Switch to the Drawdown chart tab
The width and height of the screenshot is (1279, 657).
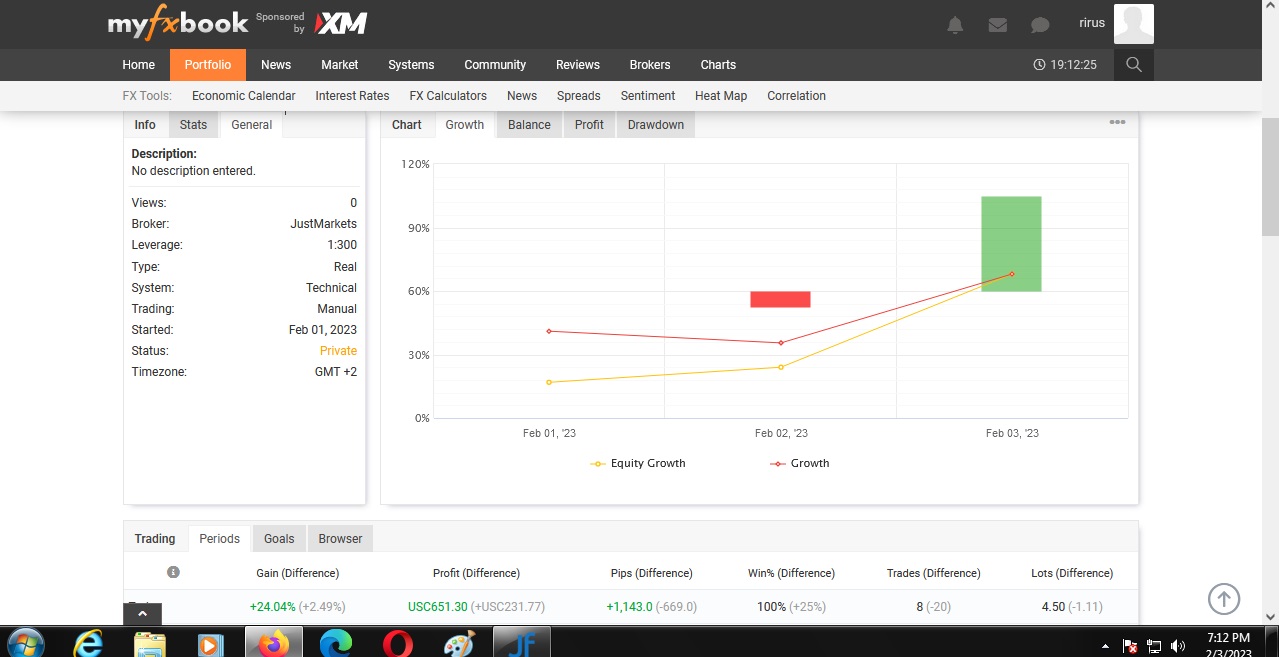(656, 125)
